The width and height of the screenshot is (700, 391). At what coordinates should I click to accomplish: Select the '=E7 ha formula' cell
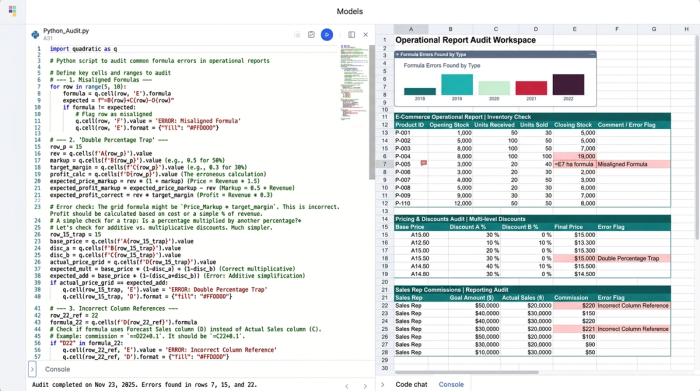pos(575,164)
